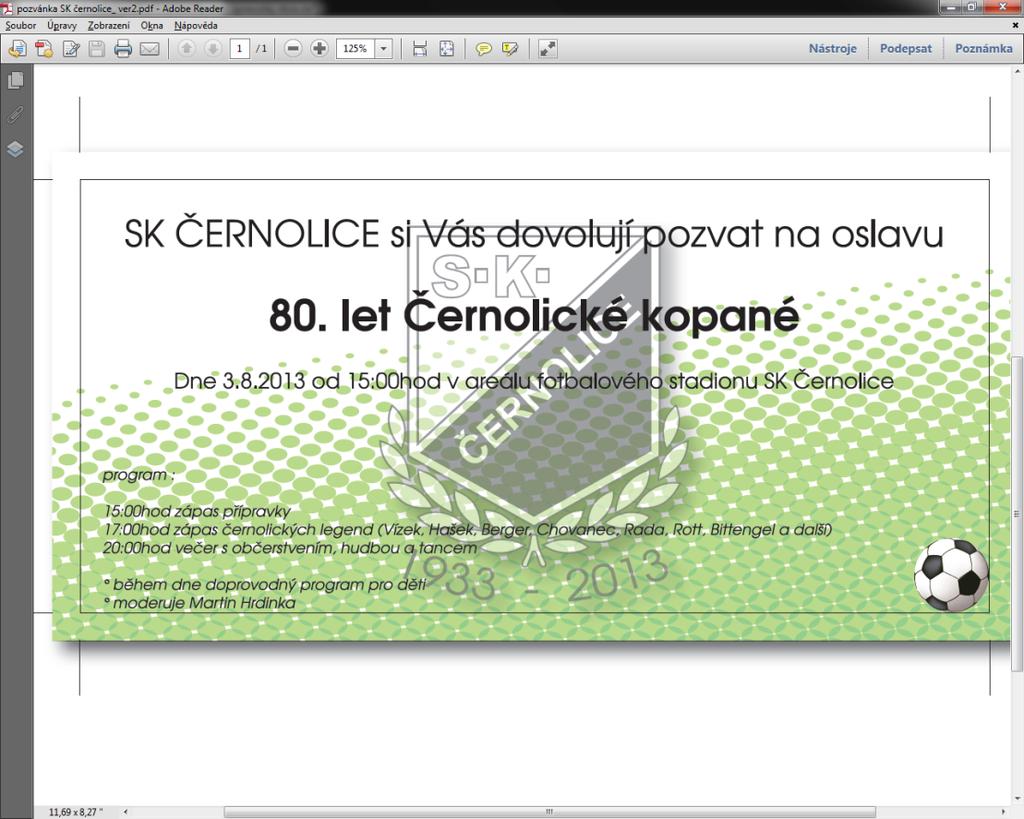
Task: Show layers panel
Action: coord(15,149)
